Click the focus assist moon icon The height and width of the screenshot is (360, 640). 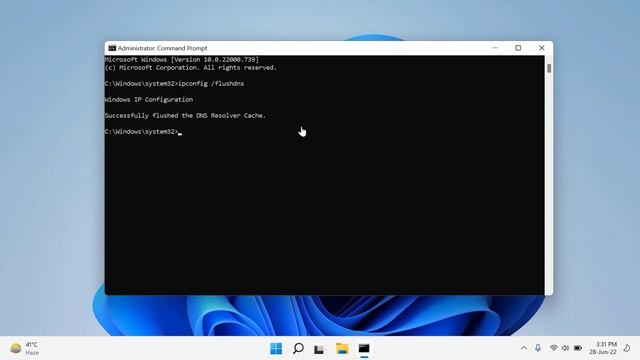pyautogui.click(x=627, y=348)
